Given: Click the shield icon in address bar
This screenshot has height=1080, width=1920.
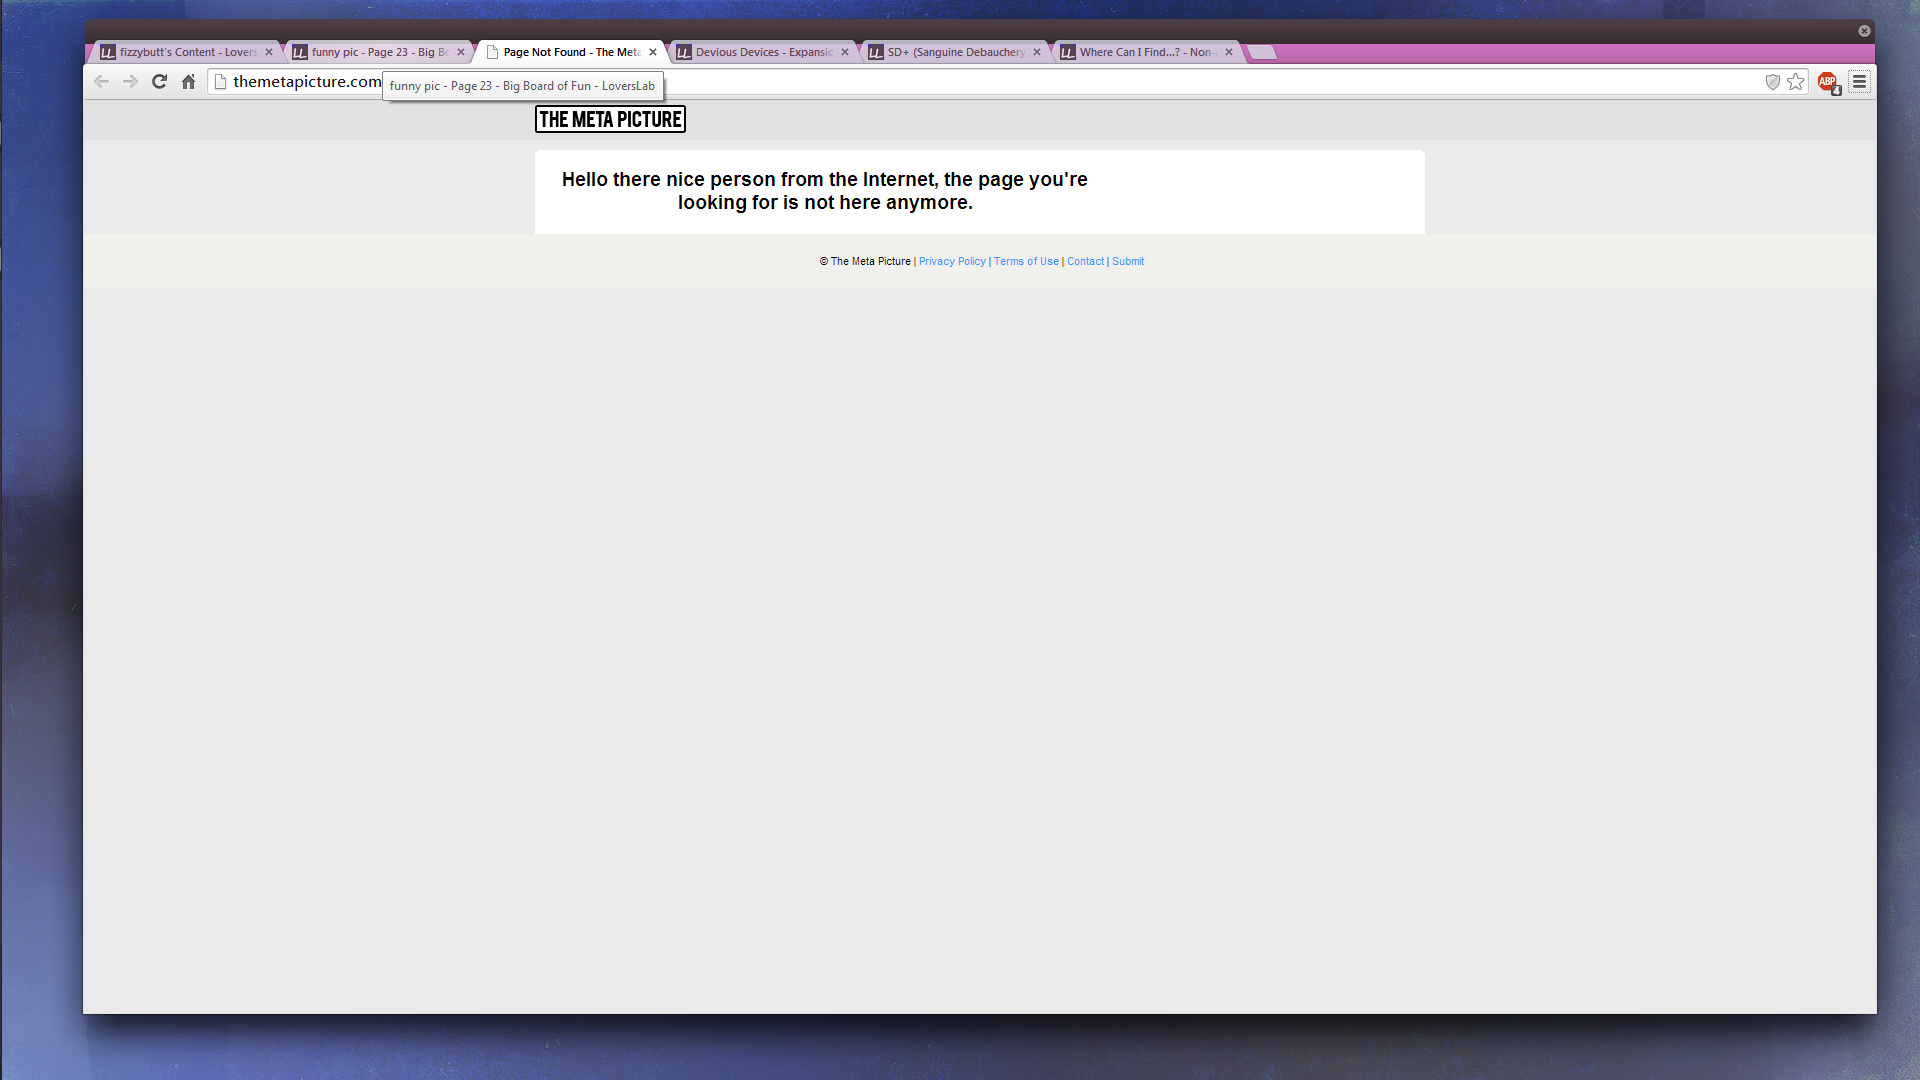Looking at the screenshot, I should coord(1772,82).
